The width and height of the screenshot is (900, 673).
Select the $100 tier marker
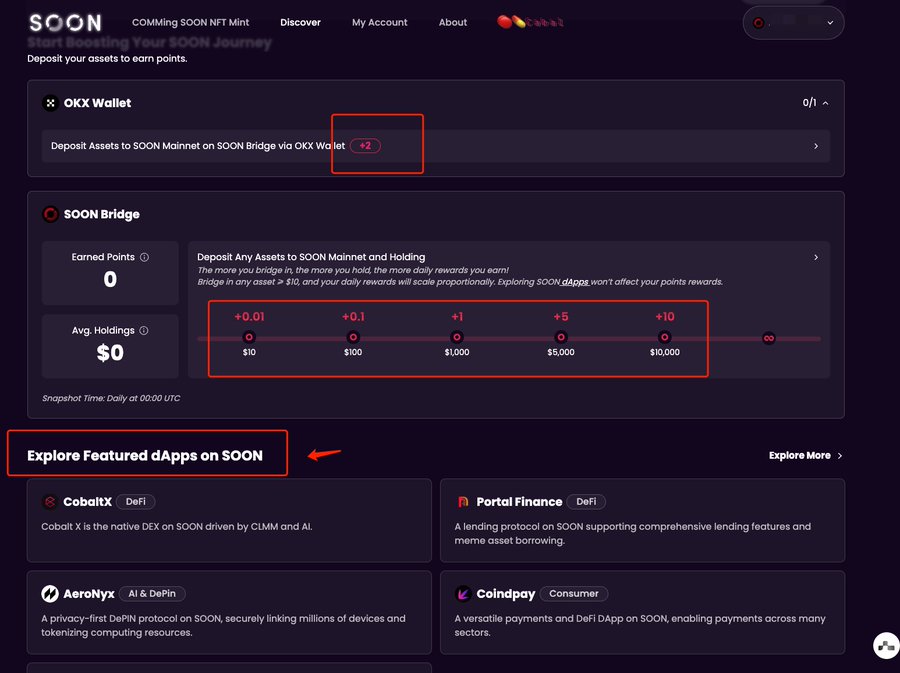coord(353,337)
